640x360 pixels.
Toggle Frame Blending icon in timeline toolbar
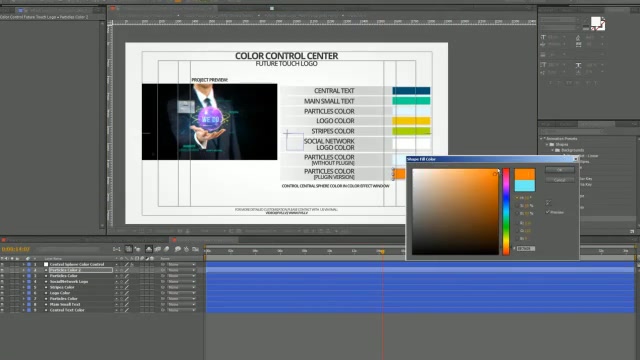149,249
